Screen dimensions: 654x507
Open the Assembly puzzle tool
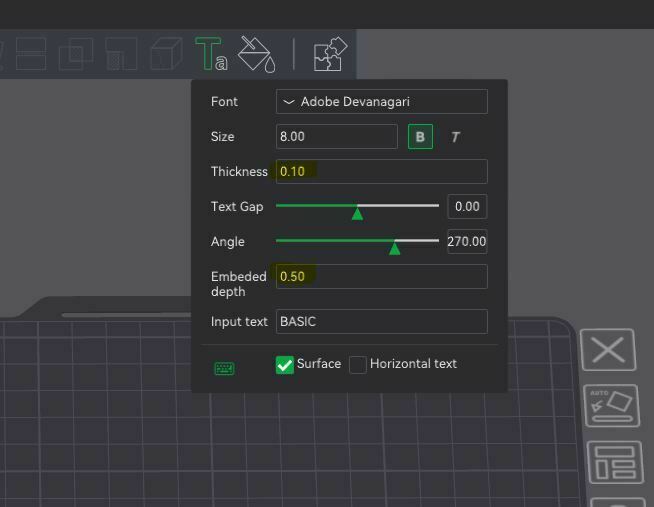(x=330, y=54)
